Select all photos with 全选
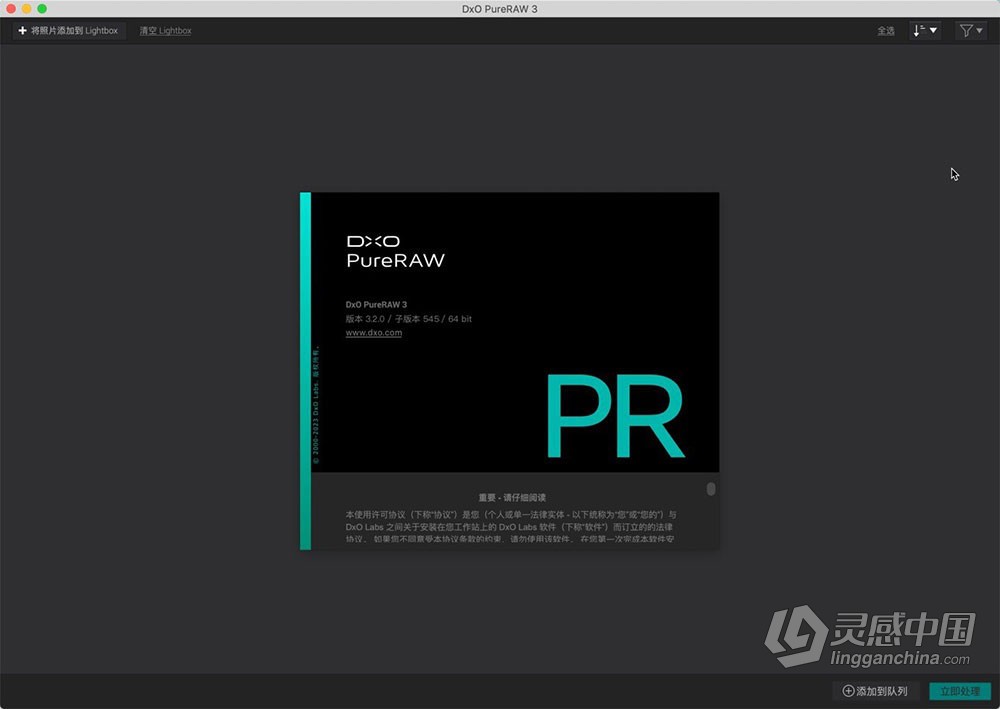The height and width of the screenshot is (709, 1000). (885, 31)
